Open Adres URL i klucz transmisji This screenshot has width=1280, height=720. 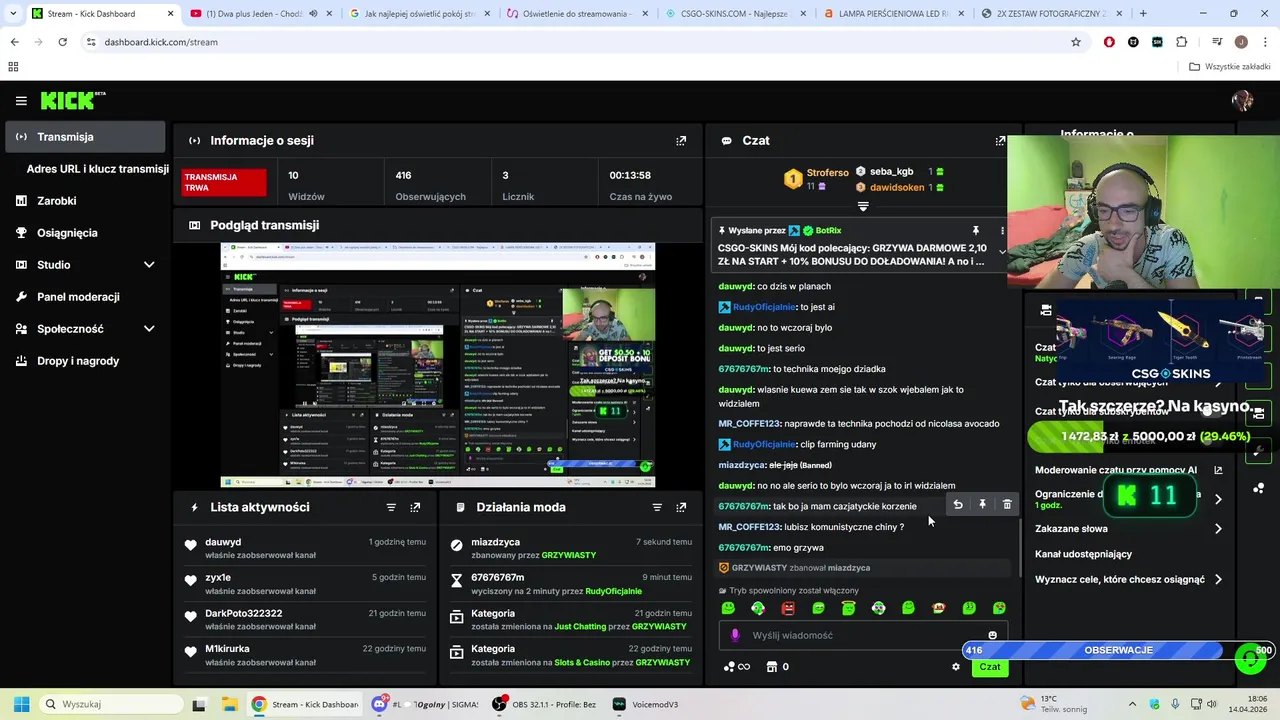click(x=97, y=169)
